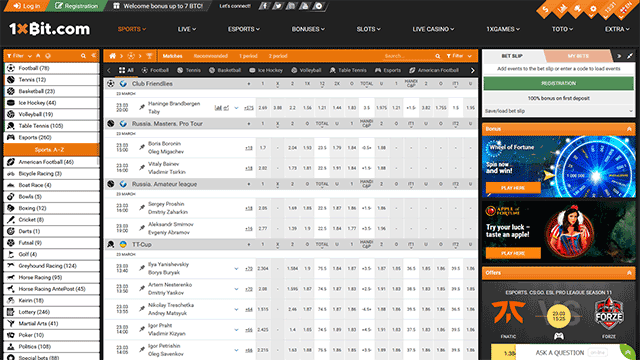This screenshot has height=360, width=640.
Task: Open the Filter dropdown in left sidebar
Action: pos(19,56)
